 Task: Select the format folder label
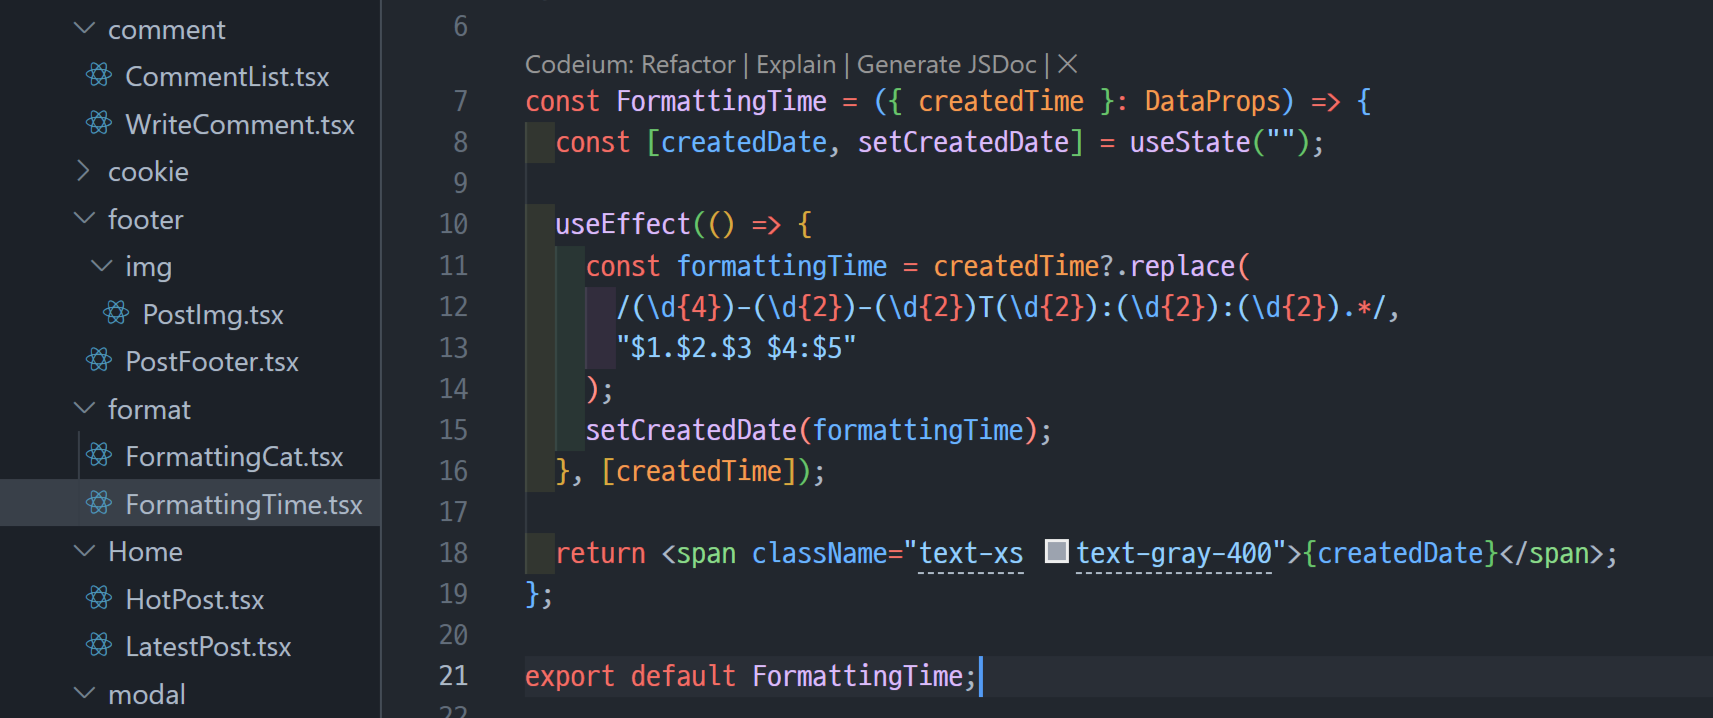(149, 409)
